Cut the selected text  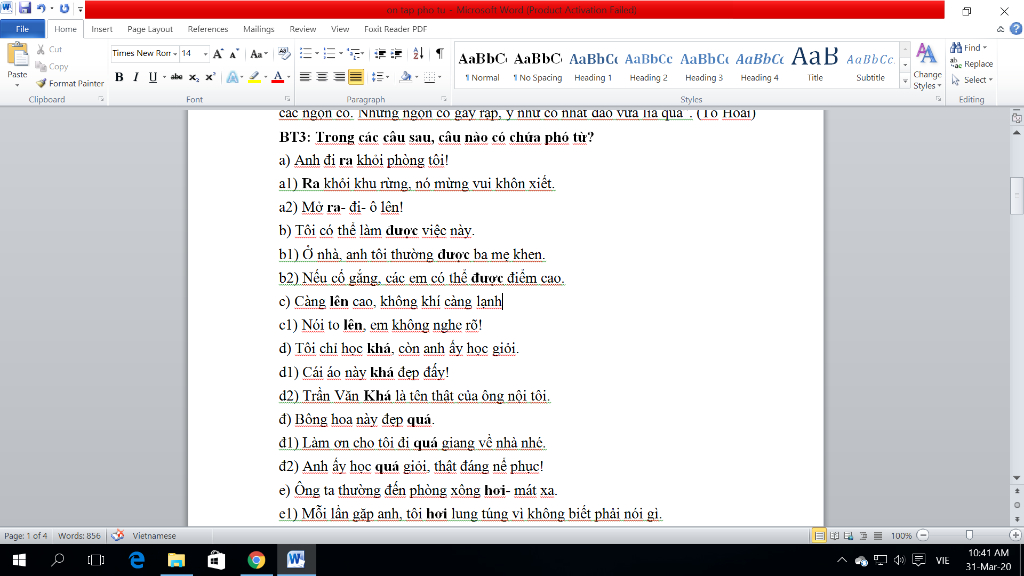[49, 49]
